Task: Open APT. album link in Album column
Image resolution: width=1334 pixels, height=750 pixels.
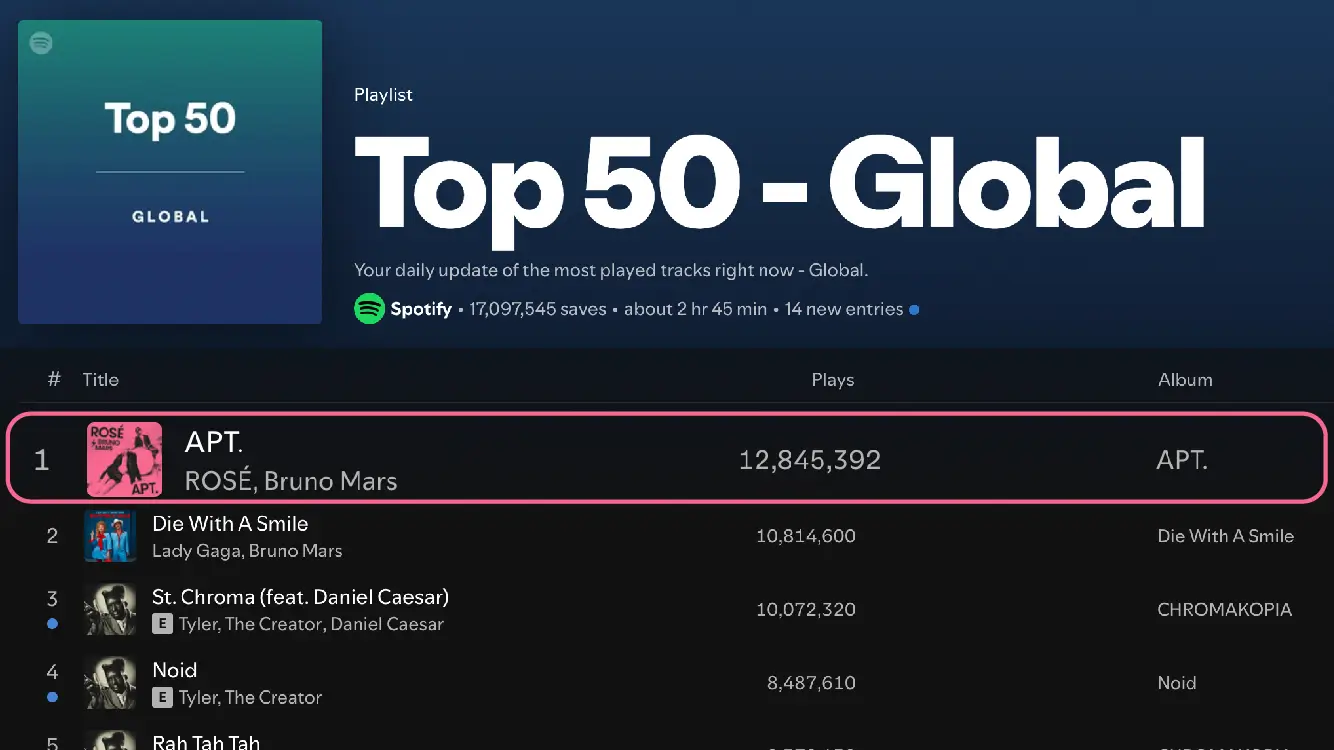Action: click(1182, 460)
